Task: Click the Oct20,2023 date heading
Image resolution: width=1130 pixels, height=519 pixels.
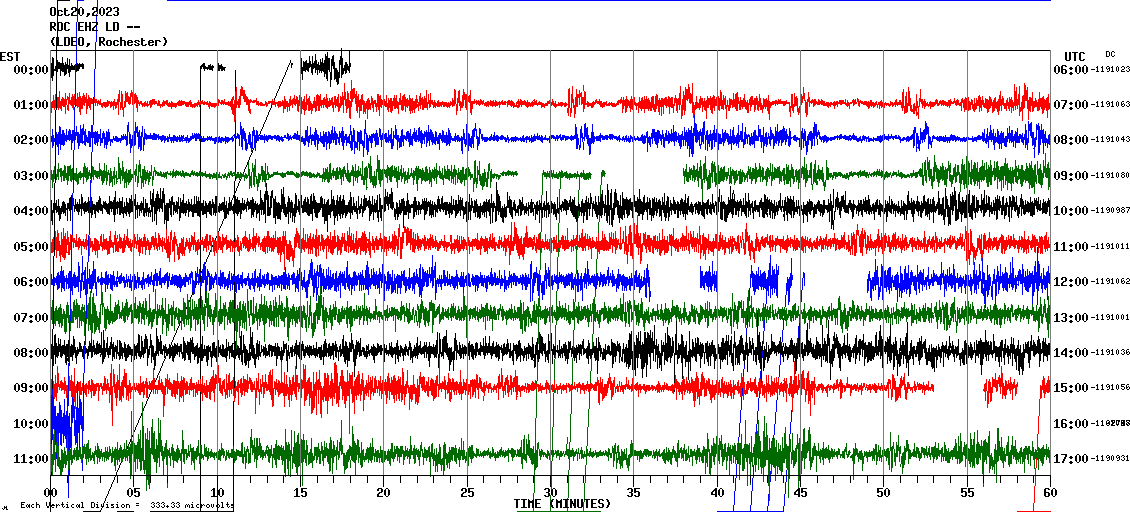Action: 84,12
